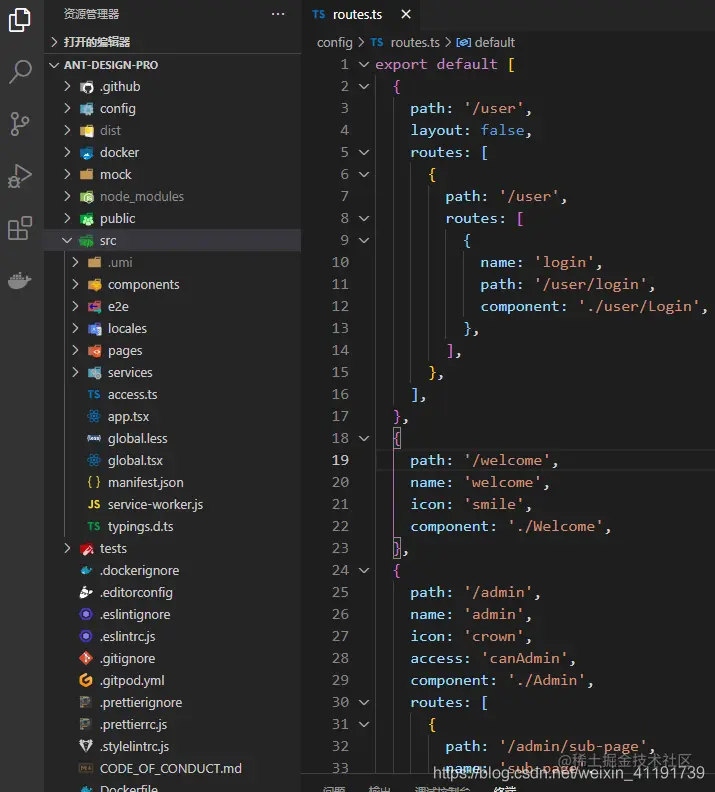The image size is (715, 792).
Task: Open the Docker view icon
Action: 20,280
